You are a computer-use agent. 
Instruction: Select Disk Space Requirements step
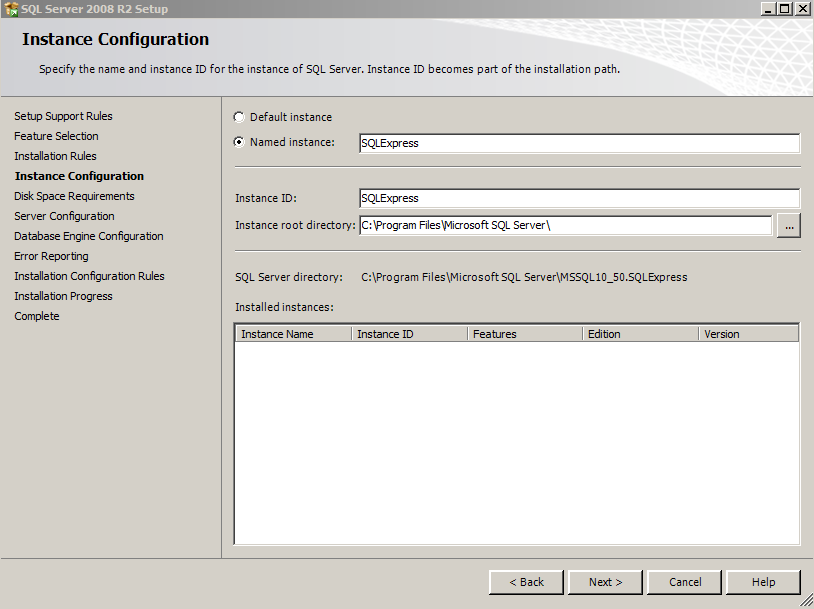(74, 196)
